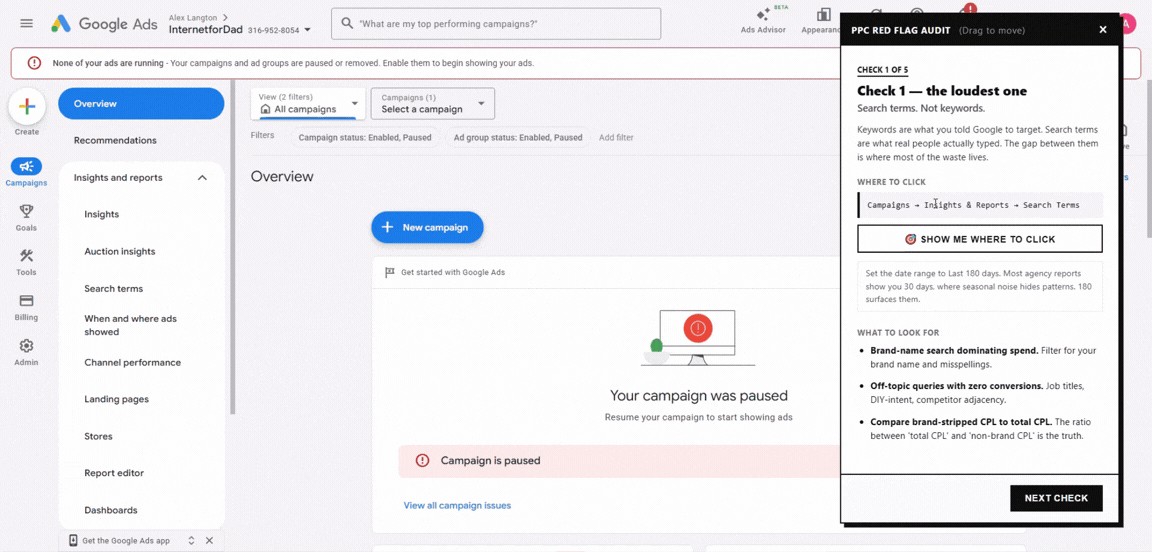Open the Select a campaign dropdown
Viewport: 1152px width, 552px height.
pos(433,104)
